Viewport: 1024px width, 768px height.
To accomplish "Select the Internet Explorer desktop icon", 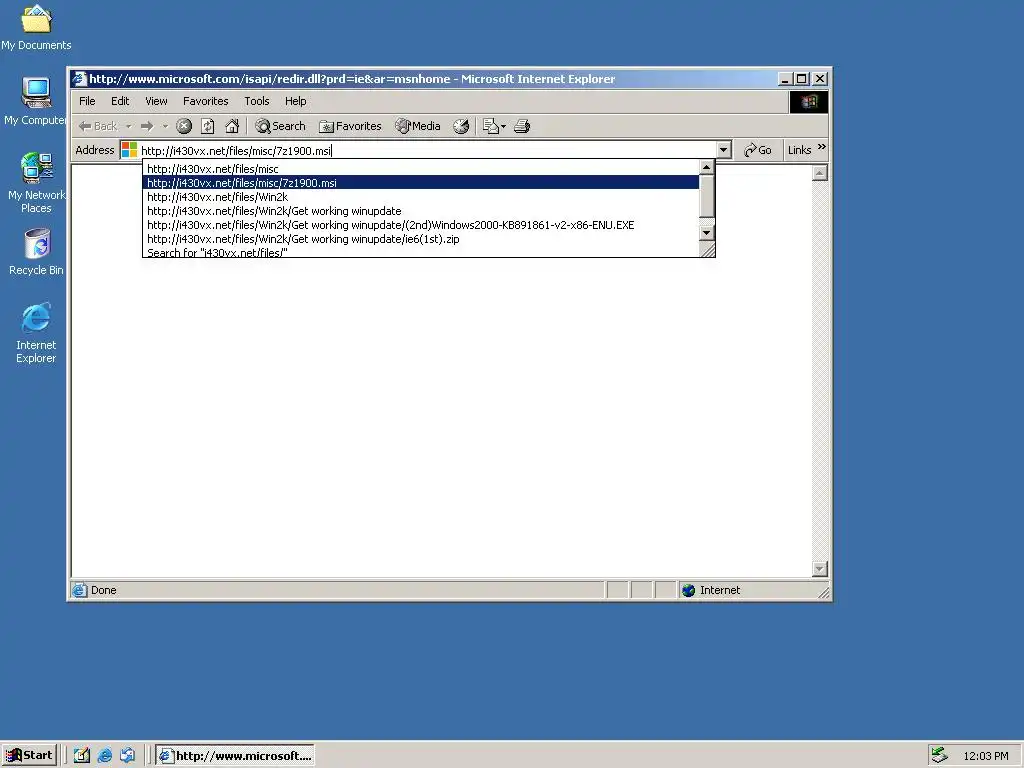I will click(x=36, y=333).
